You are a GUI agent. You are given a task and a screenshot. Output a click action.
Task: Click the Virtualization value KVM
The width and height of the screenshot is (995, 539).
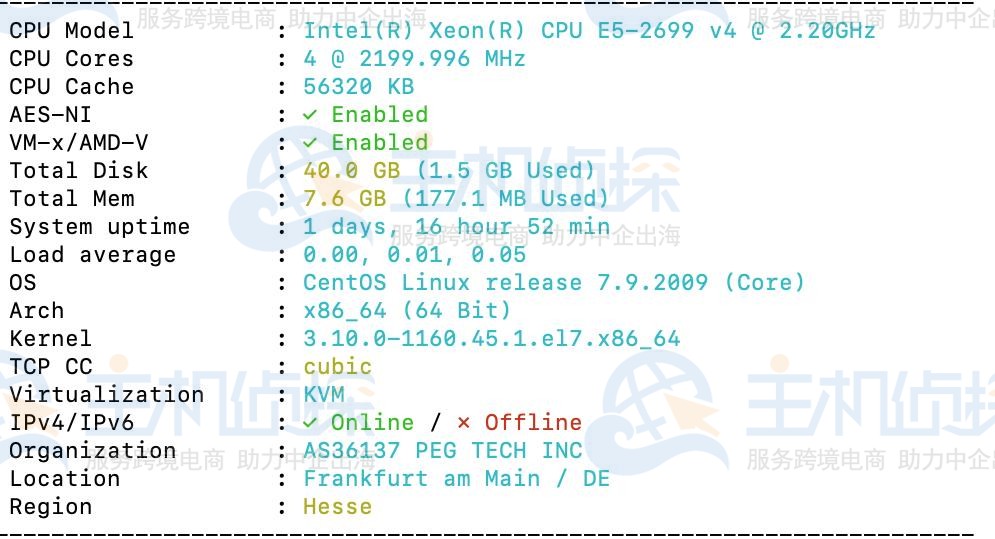tap(324, 395)
